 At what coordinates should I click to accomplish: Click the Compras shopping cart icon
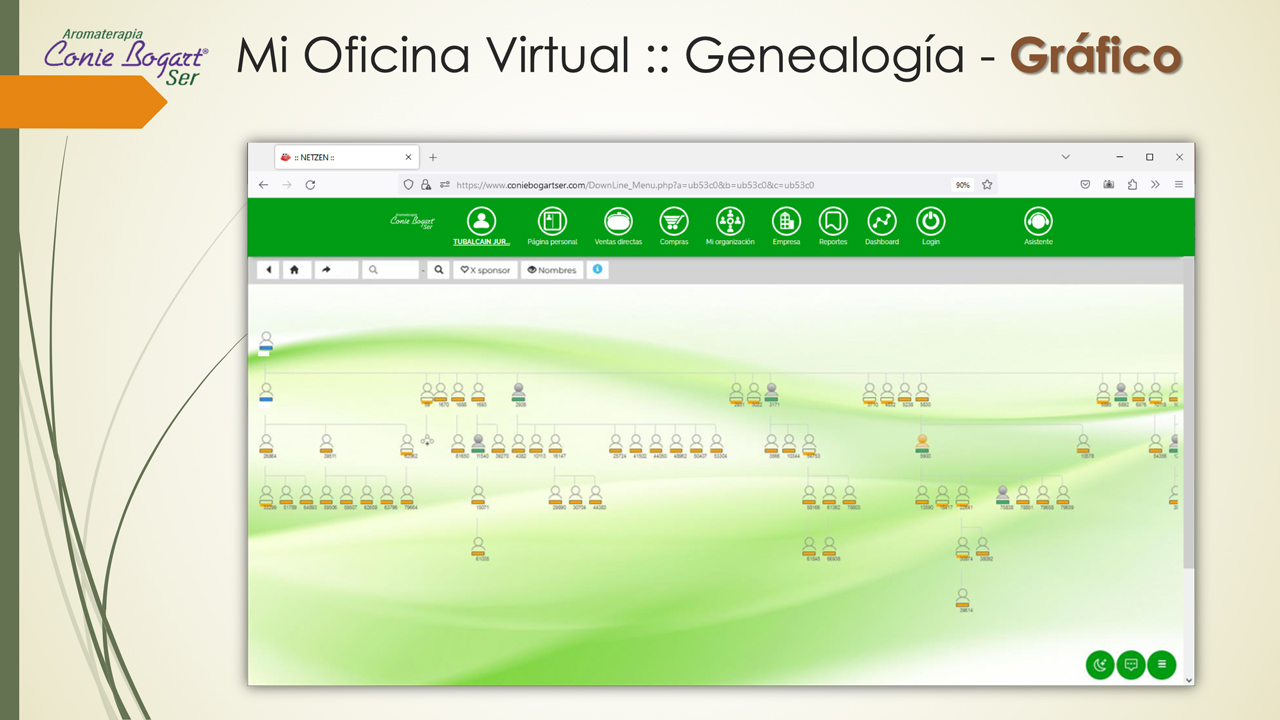(674, 221)
